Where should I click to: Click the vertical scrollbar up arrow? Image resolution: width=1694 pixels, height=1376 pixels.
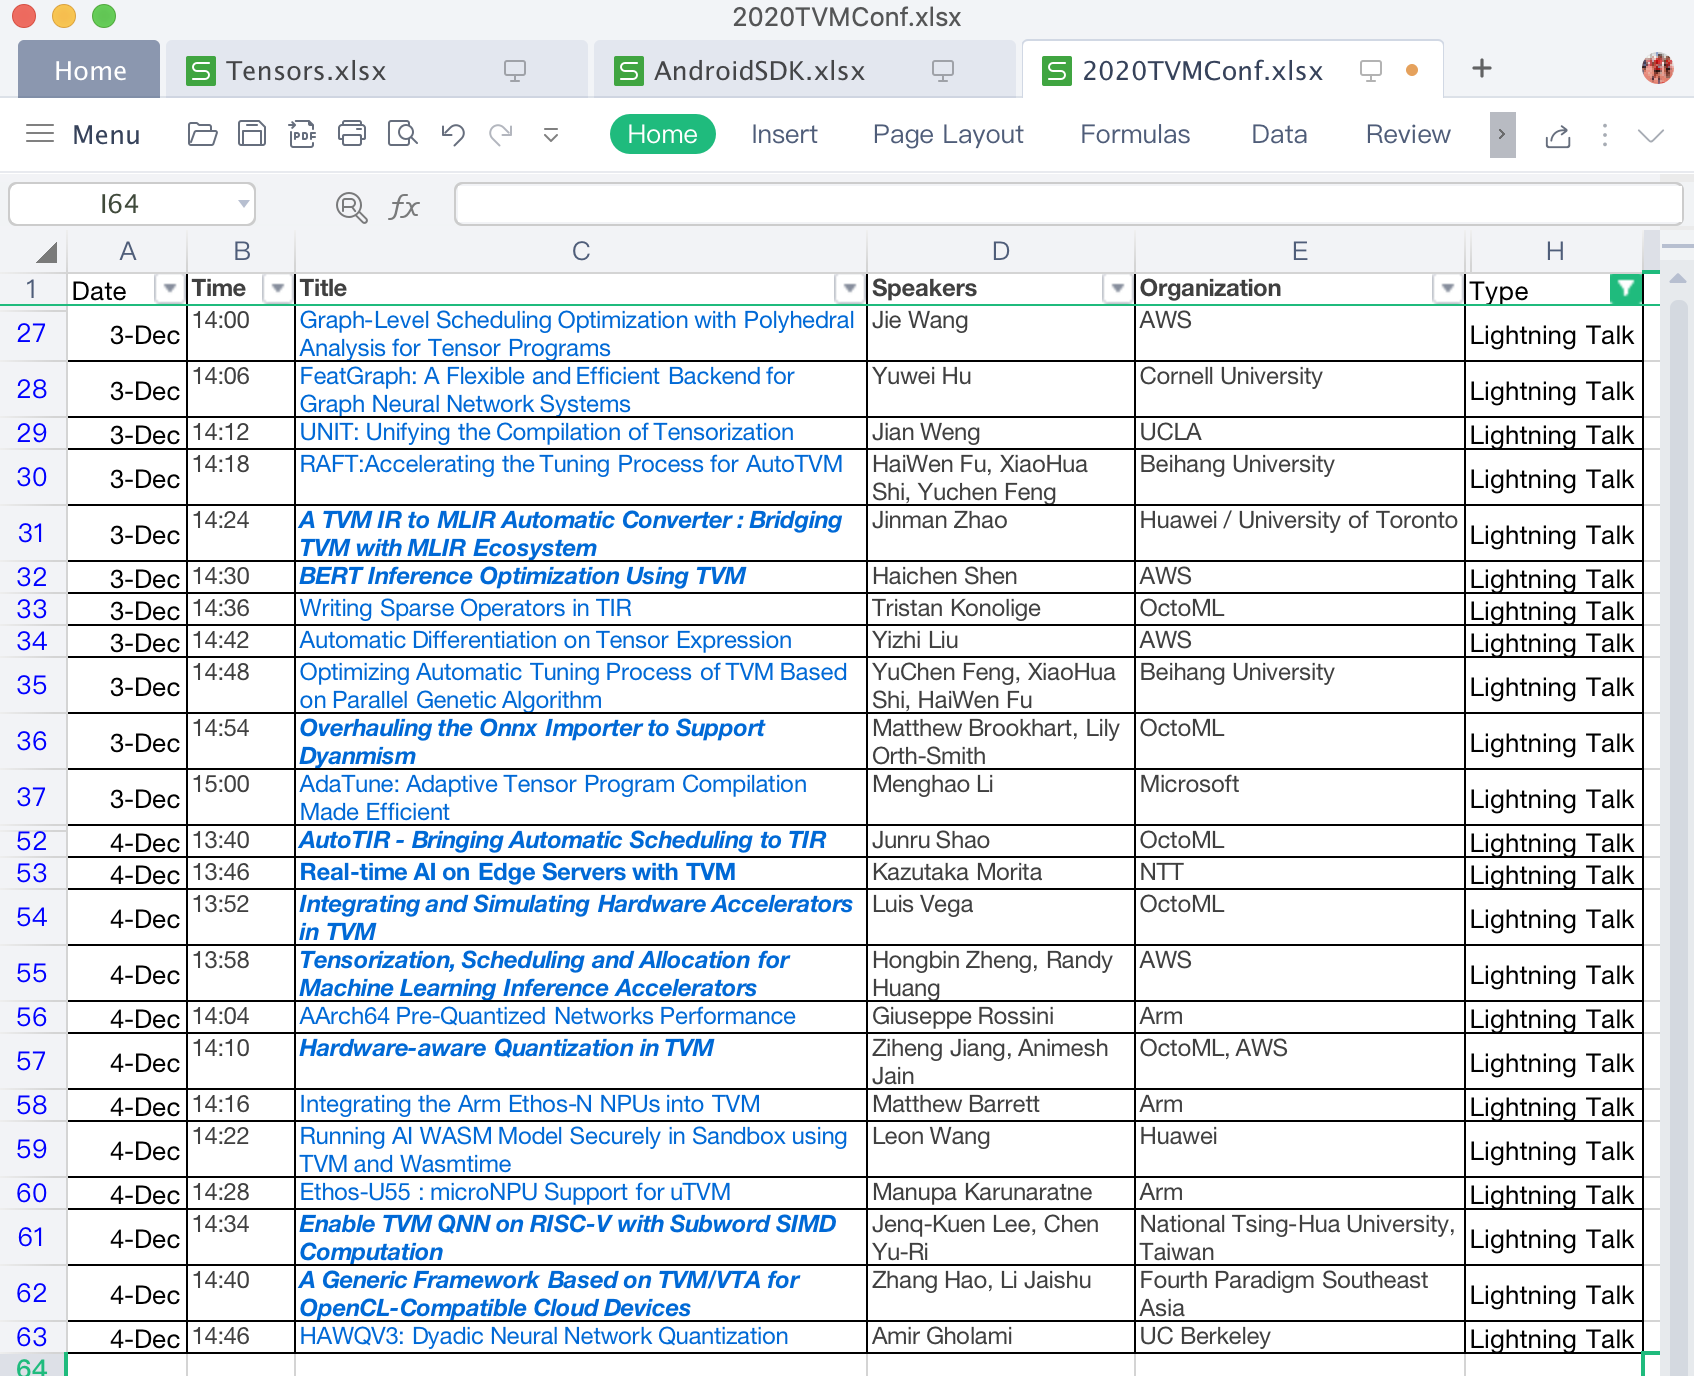1678,278
